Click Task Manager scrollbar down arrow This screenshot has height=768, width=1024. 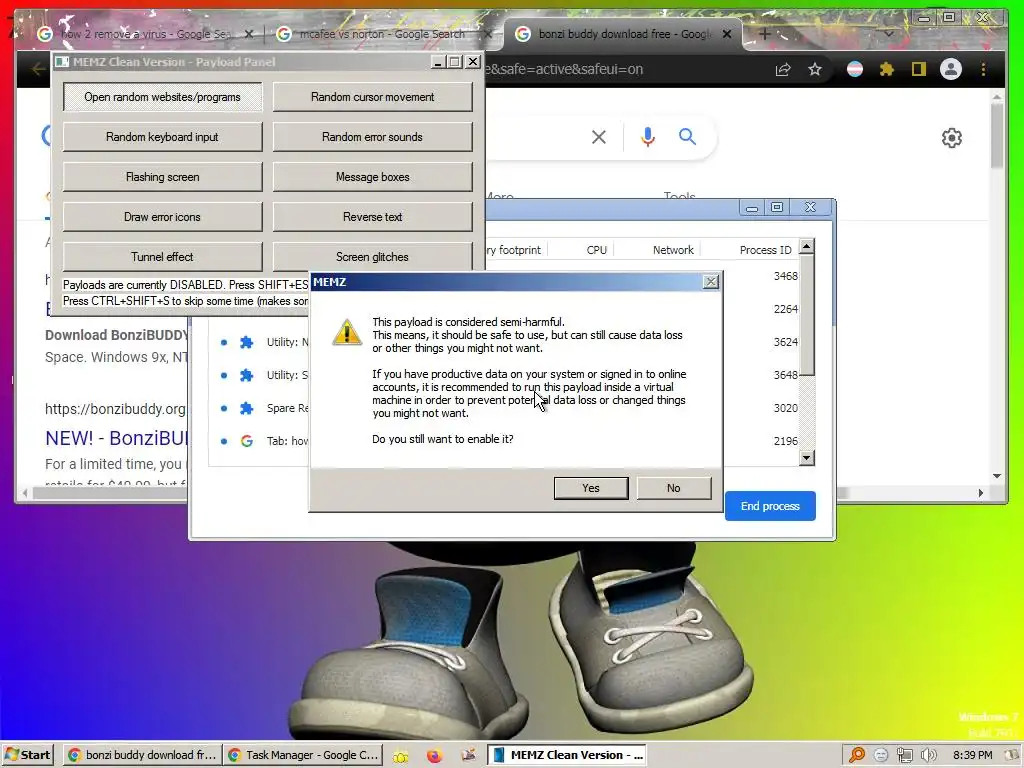807,458
